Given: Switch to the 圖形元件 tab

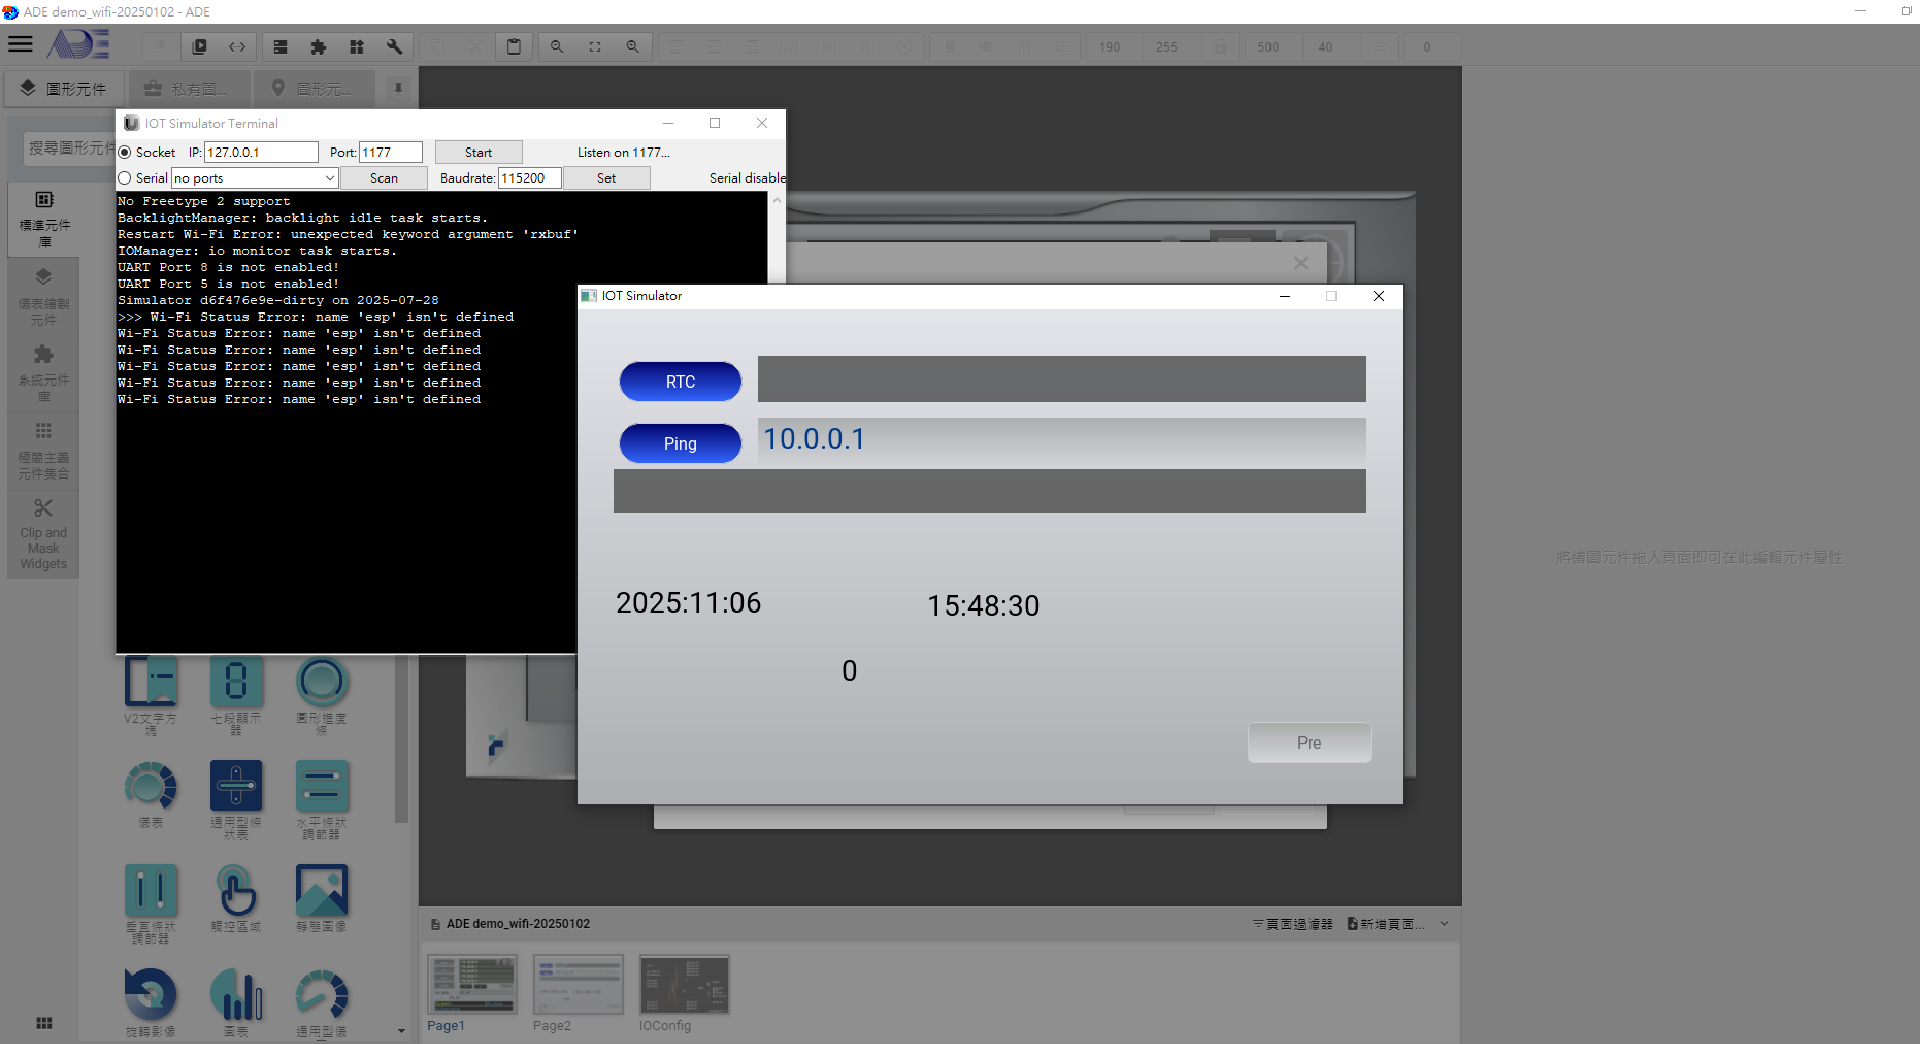Looking at the screenshot, I should pyautogui.click(x=65, y=89).
